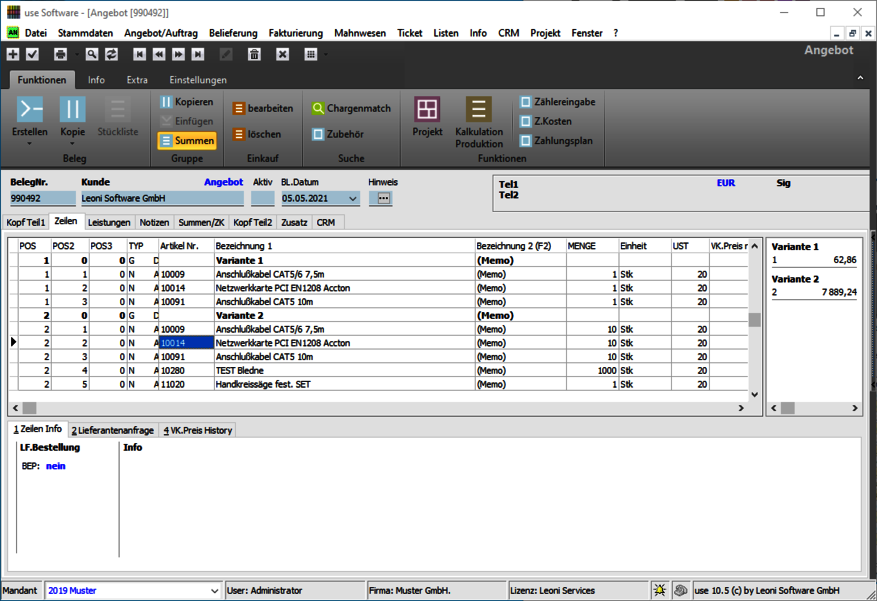Click the sun icon in status bar
The image size is (877, 601).
coord(660,590)
